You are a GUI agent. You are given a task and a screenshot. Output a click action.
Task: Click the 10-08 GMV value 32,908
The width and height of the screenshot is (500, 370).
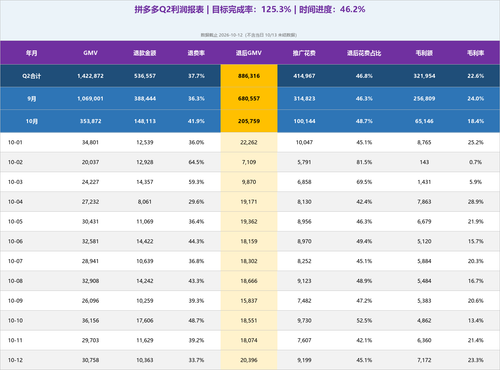coord(90,281)
